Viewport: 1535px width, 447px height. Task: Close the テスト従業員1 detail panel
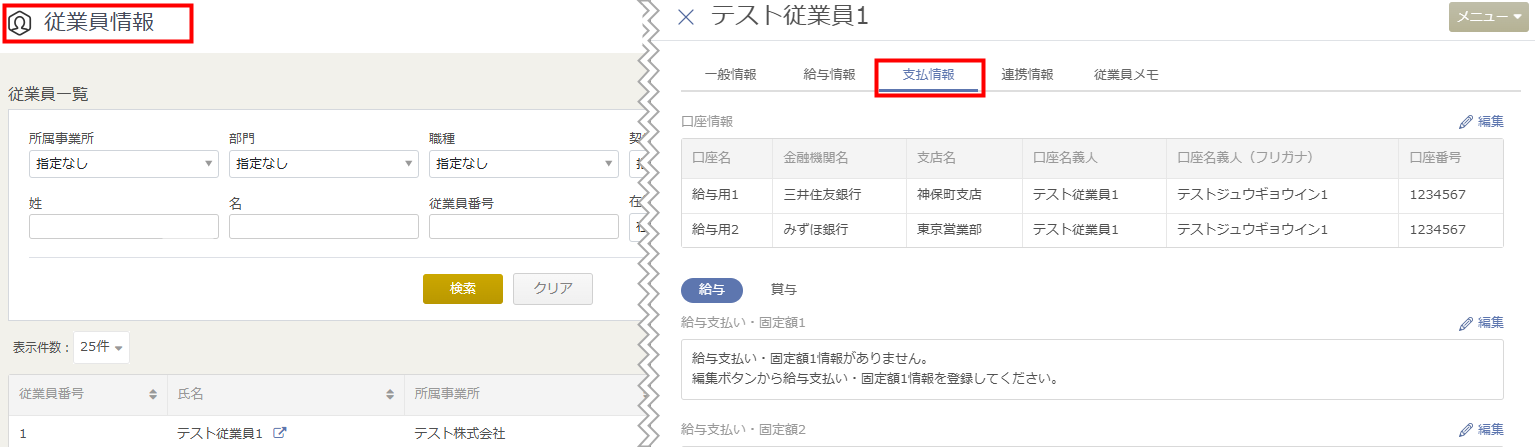coord(685,17)
